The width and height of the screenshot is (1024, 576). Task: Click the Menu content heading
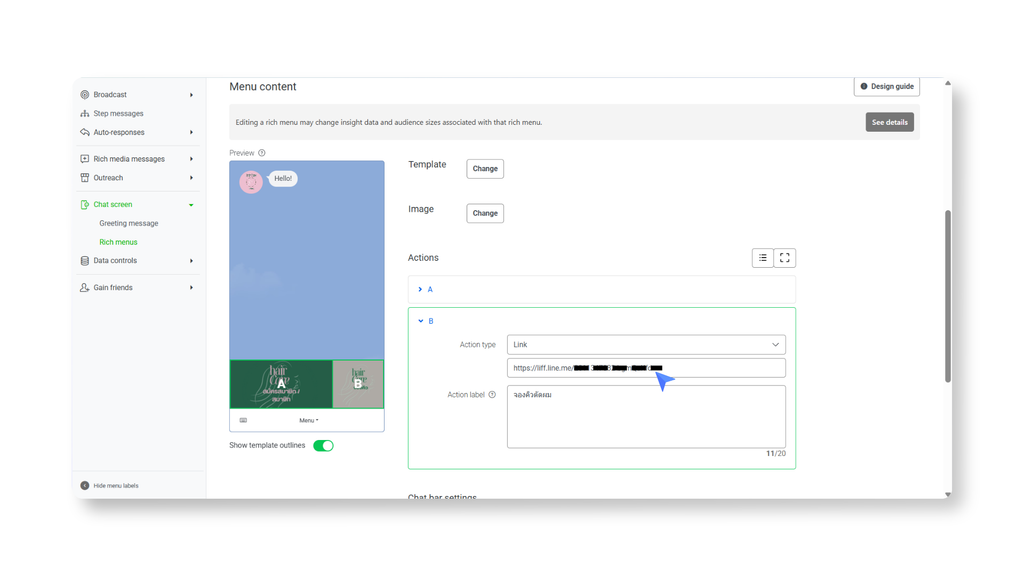point(263,87)
